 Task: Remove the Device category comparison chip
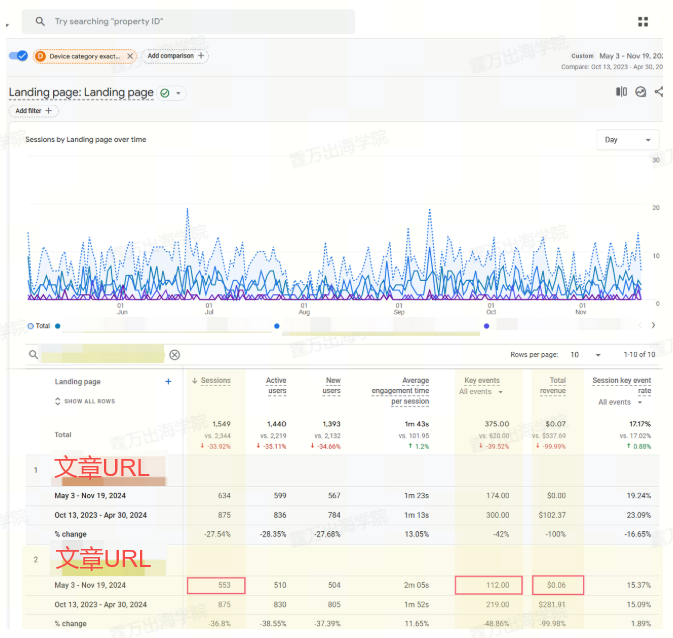point(130,56)
